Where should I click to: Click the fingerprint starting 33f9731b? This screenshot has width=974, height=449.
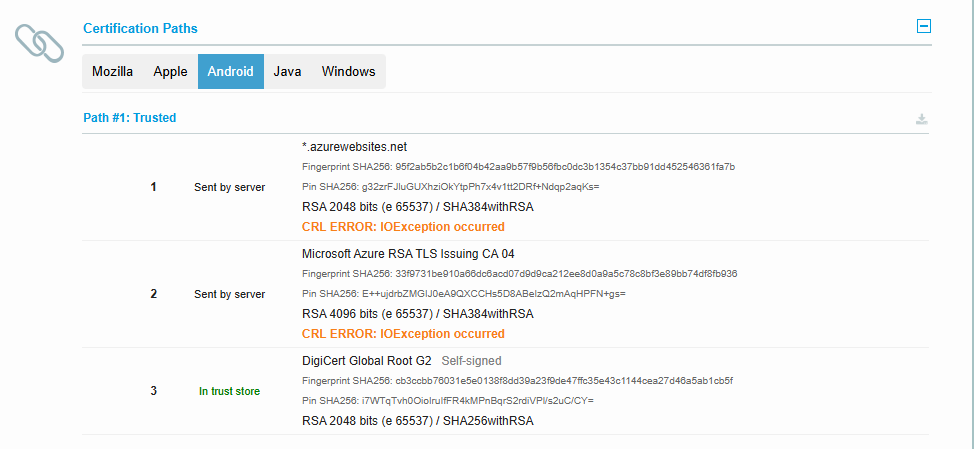[x=519, y=274]
